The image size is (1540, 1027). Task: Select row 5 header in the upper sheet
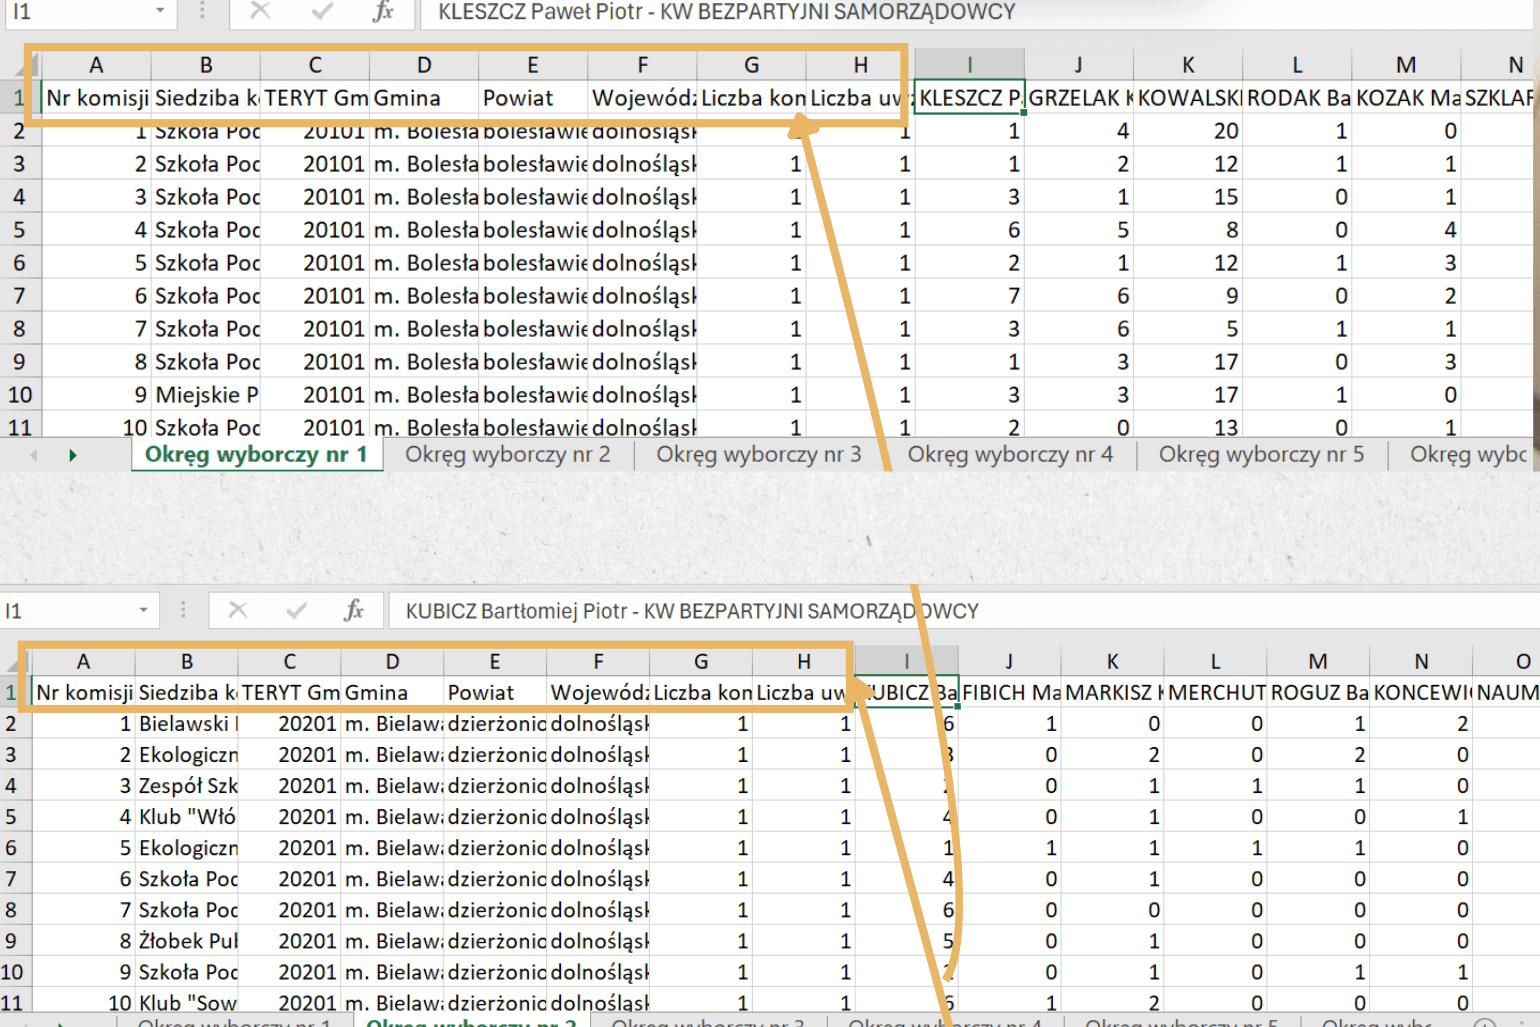[x=19, y=230]
